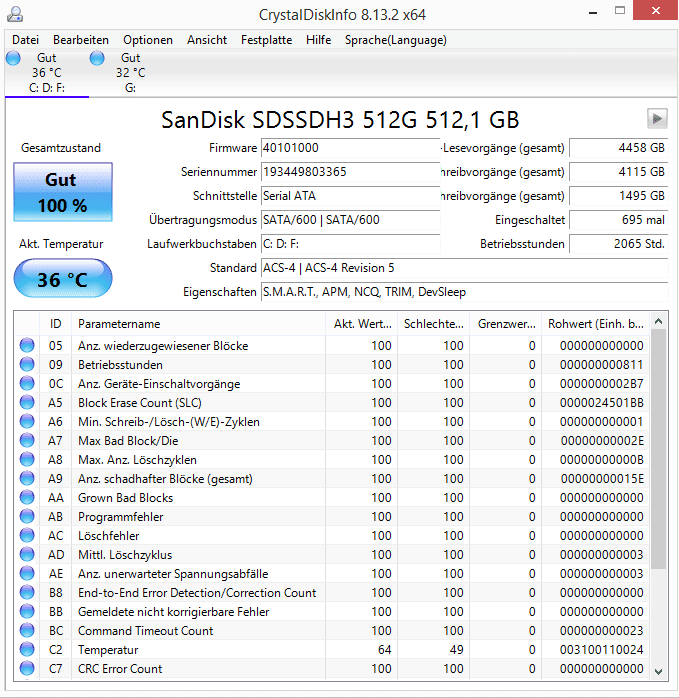
Task: Click the 4458 GB total reads value
Action: [618, 148]
